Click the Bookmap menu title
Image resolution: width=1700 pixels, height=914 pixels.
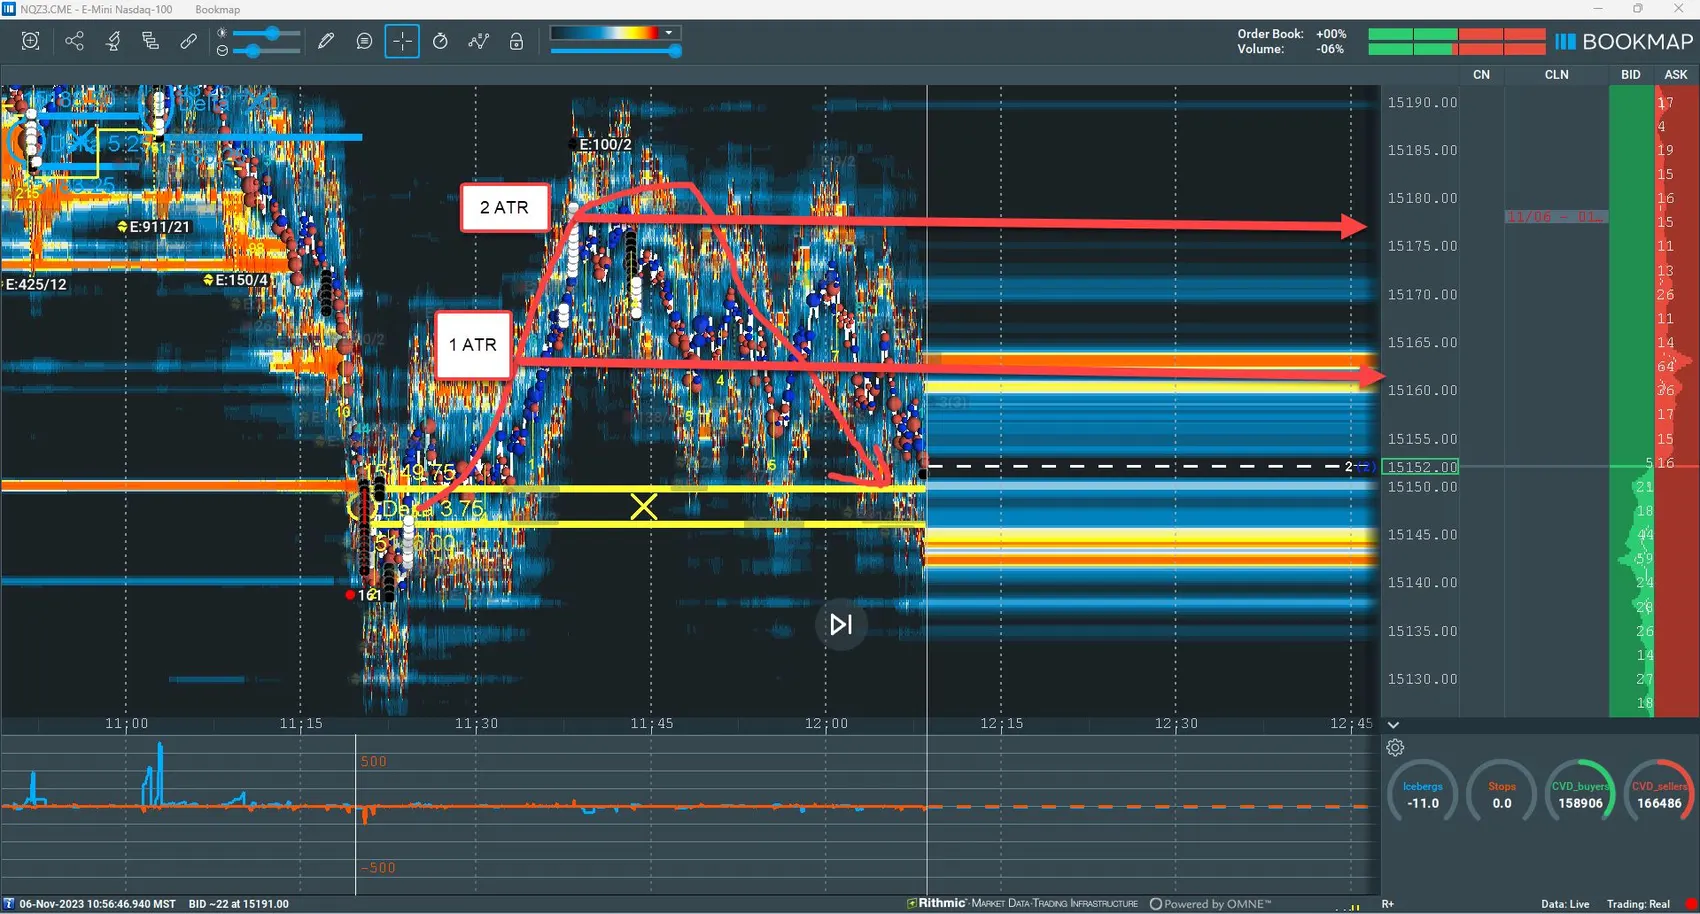[x=217, y=9]
